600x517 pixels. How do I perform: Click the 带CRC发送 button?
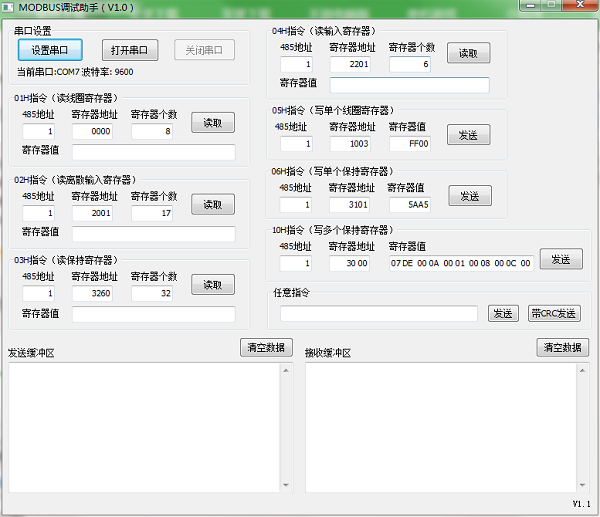click(x=554, y=313)
